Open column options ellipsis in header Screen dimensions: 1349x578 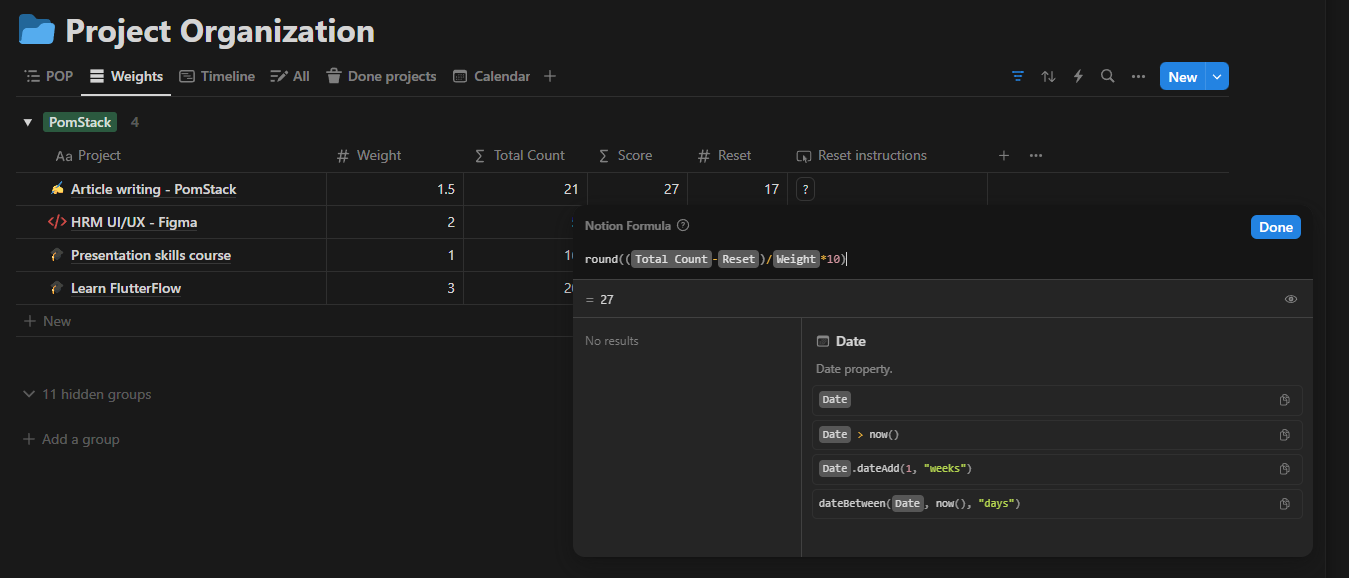click(1036, 155)
